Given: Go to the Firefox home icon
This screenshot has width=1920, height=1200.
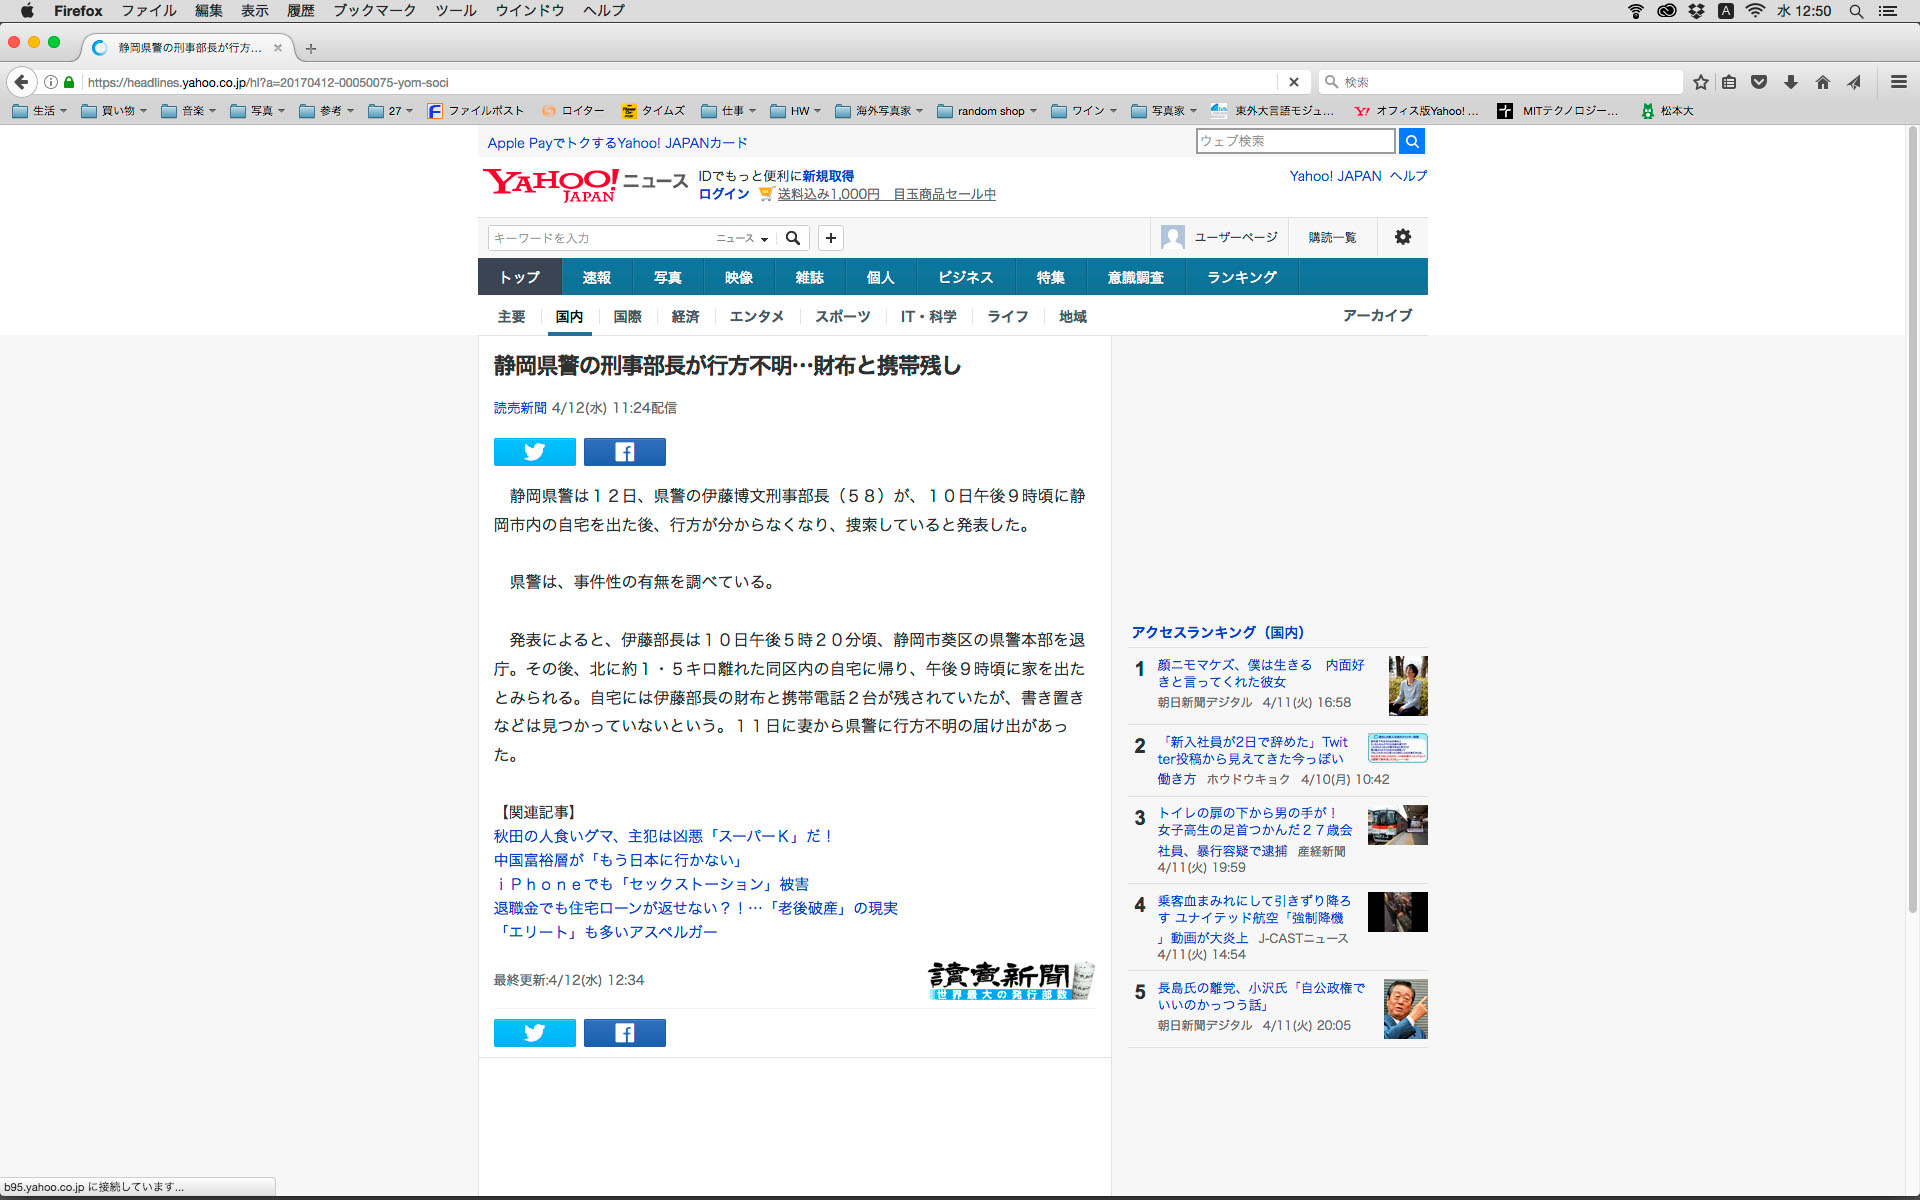Looking at the screenshot, I should (x=1822, y=82).
